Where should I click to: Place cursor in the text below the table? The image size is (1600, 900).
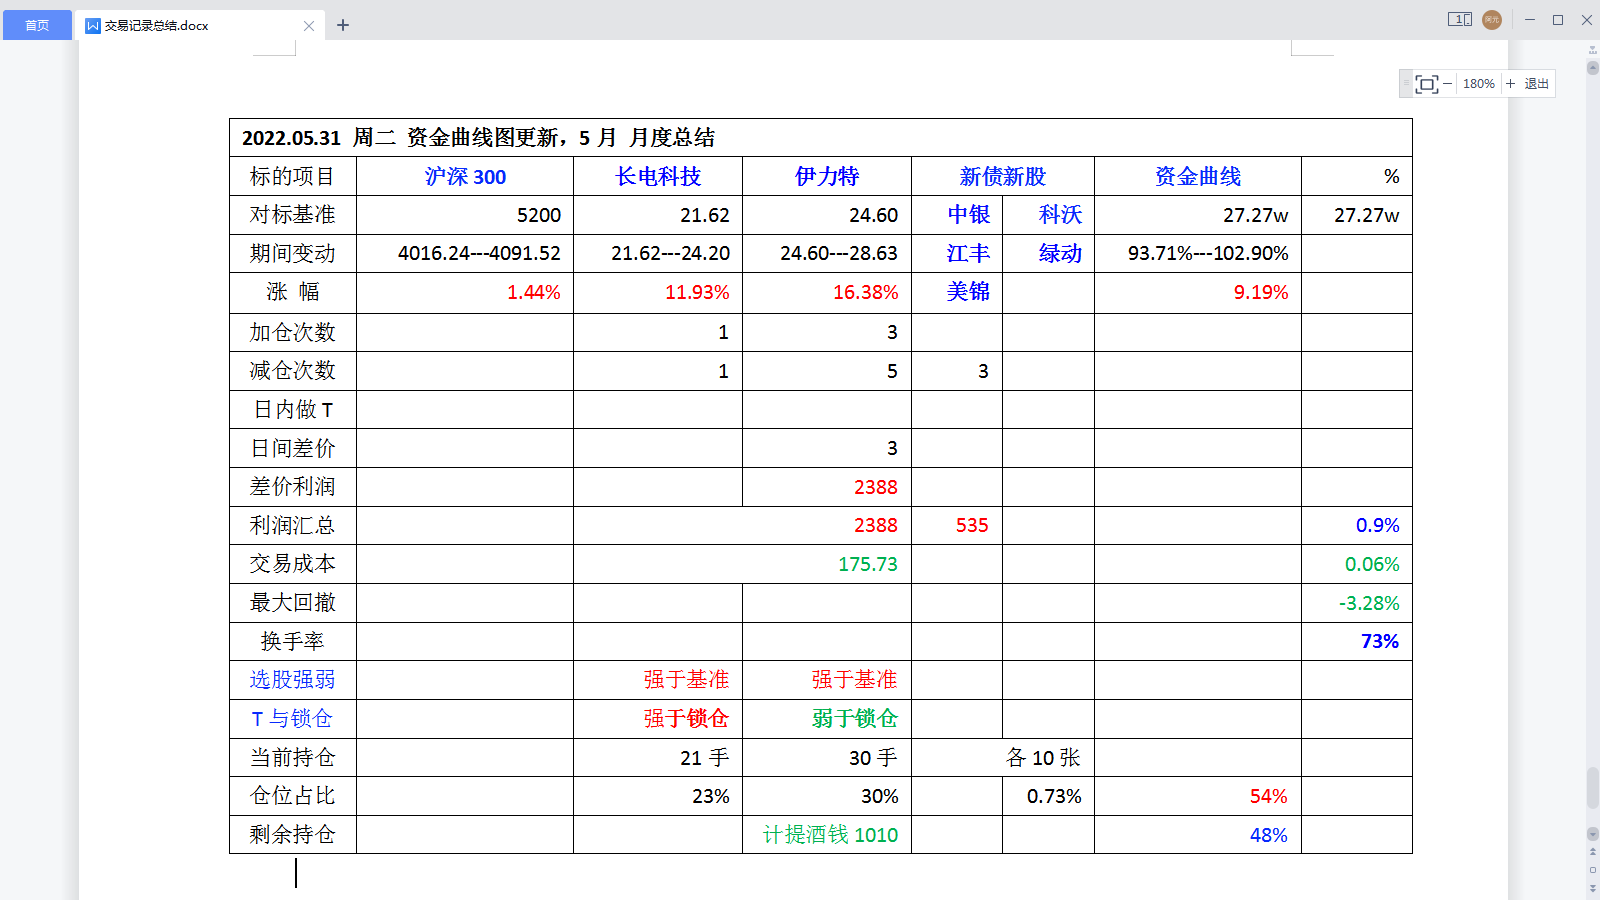(296, 872)
